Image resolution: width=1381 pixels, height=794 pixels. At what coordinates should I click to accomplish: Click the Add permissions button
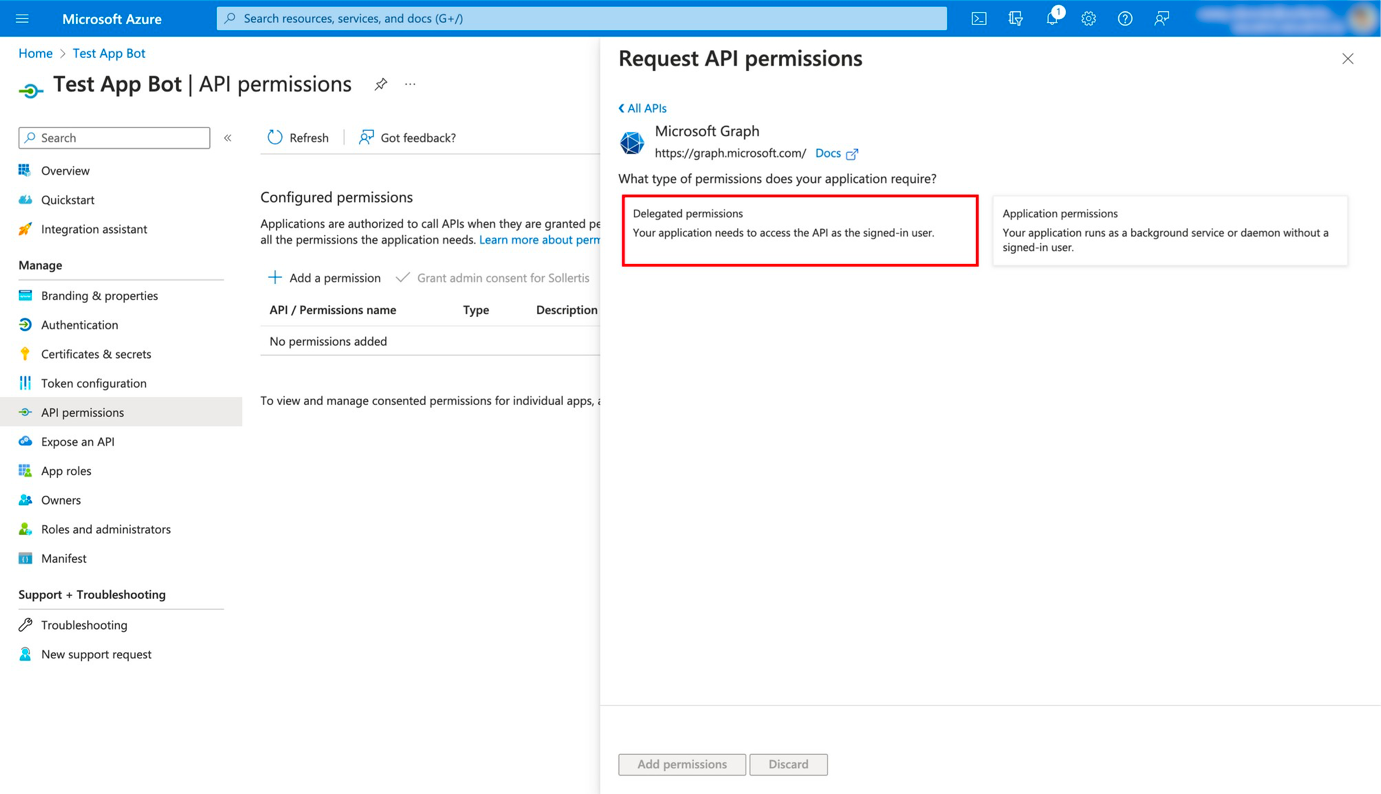click(682, 764)
